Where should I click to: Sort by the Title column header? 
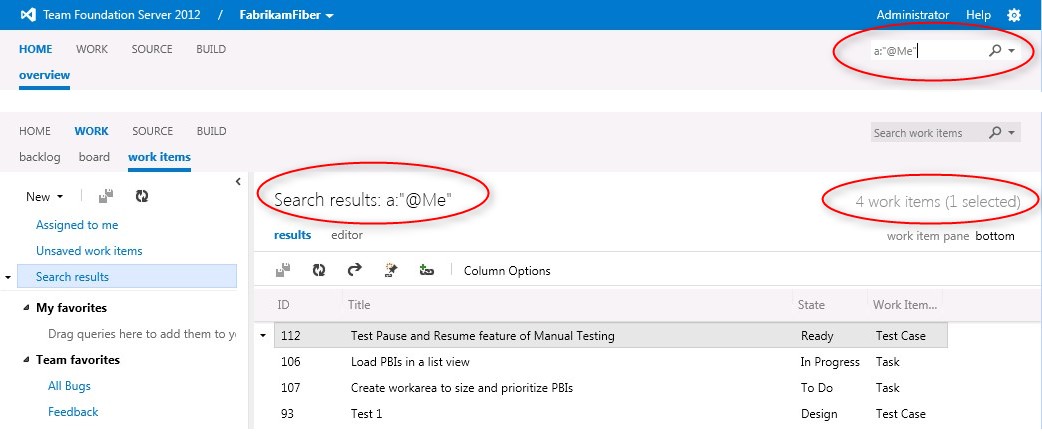tap(359, 305)
